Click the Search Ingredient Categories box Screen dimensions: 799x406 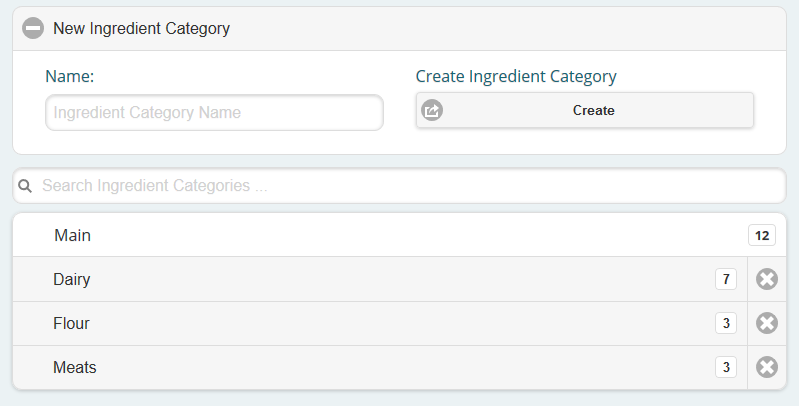[400, 185]
